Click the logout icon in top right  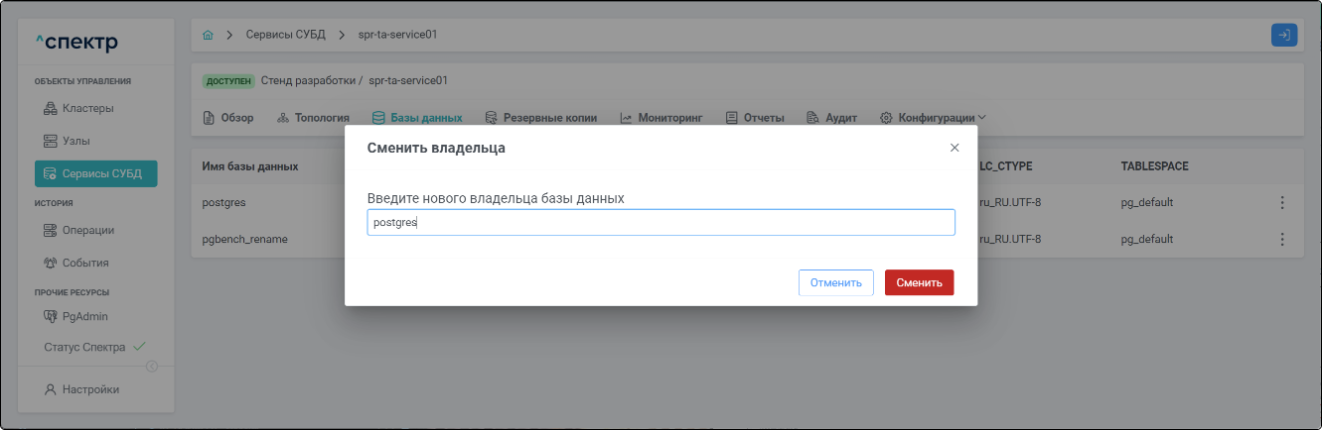click(x=1283, y=35)
